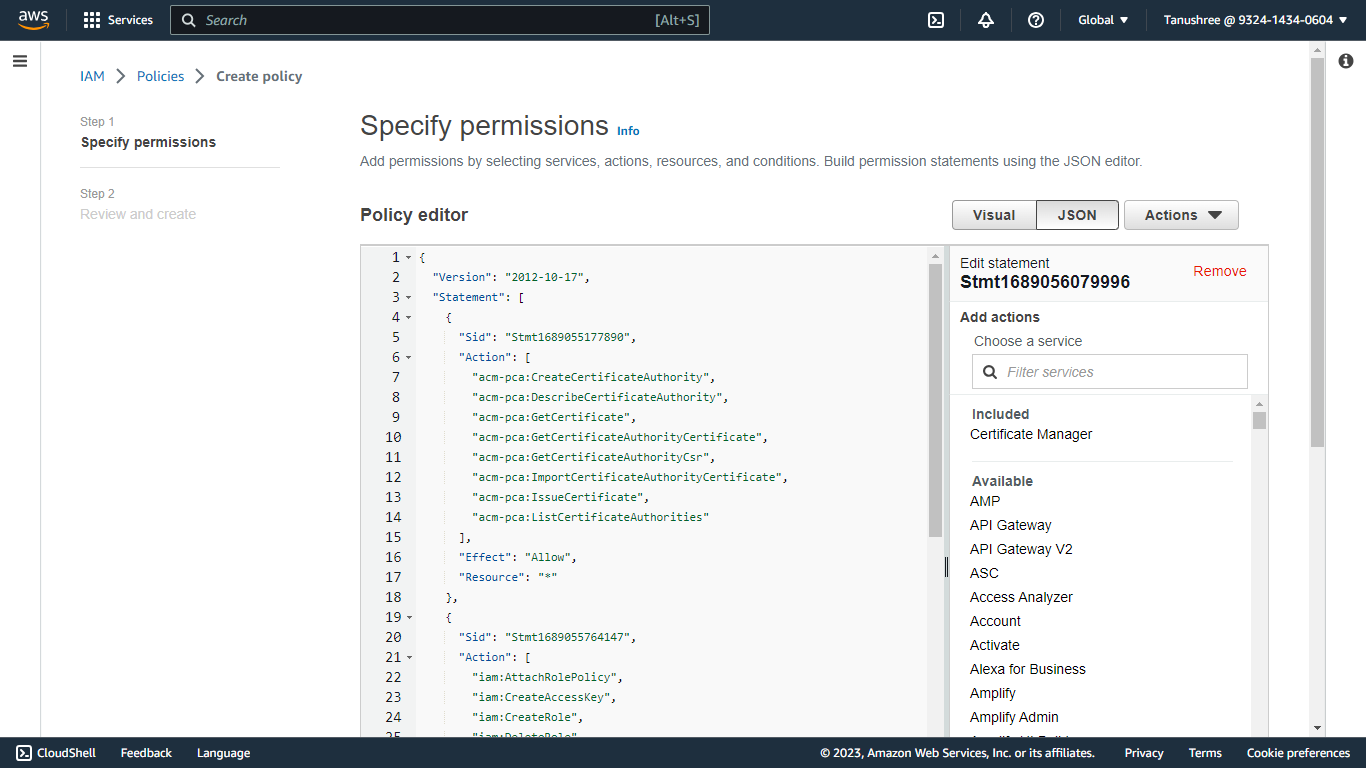Collapse Action array fold on line 6
The image size is (1366, 768).
point(408,358)
